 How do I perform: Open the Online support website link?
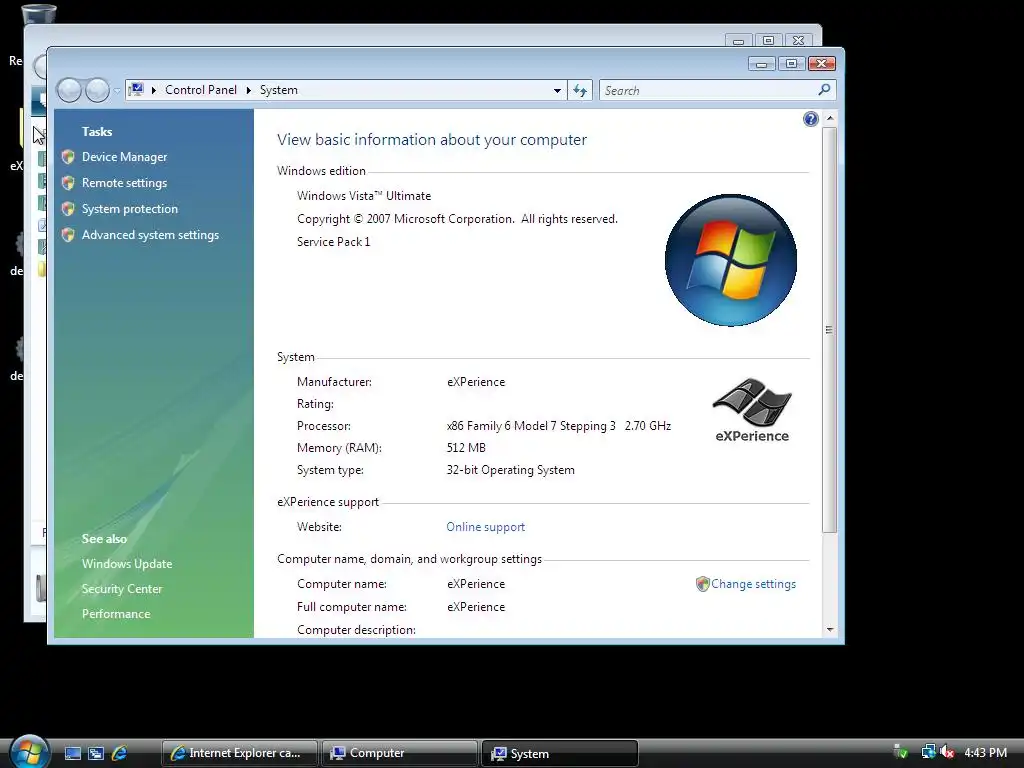click(485, 527)
